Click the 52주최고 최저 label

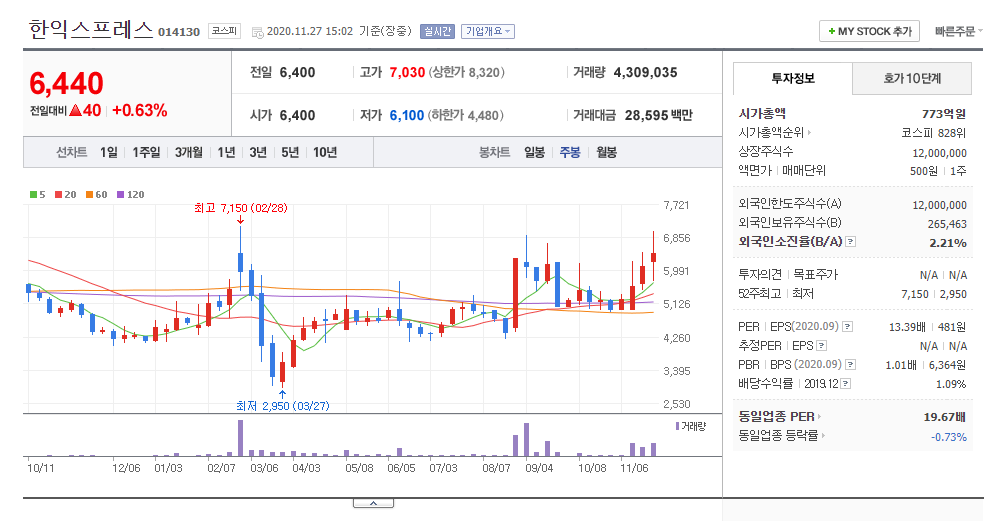click(x=776, y=294)
